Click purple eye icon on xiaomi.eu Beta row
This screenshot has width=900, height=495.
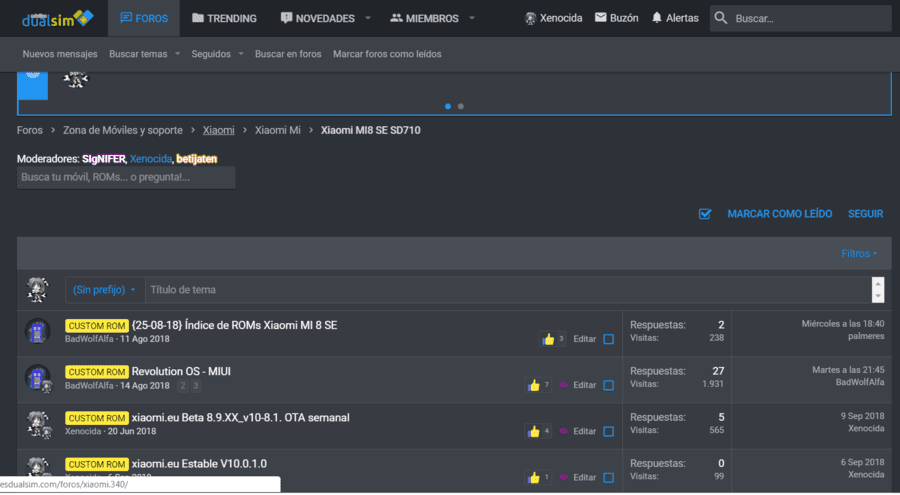pyautogui.click(x=563, y=431)
